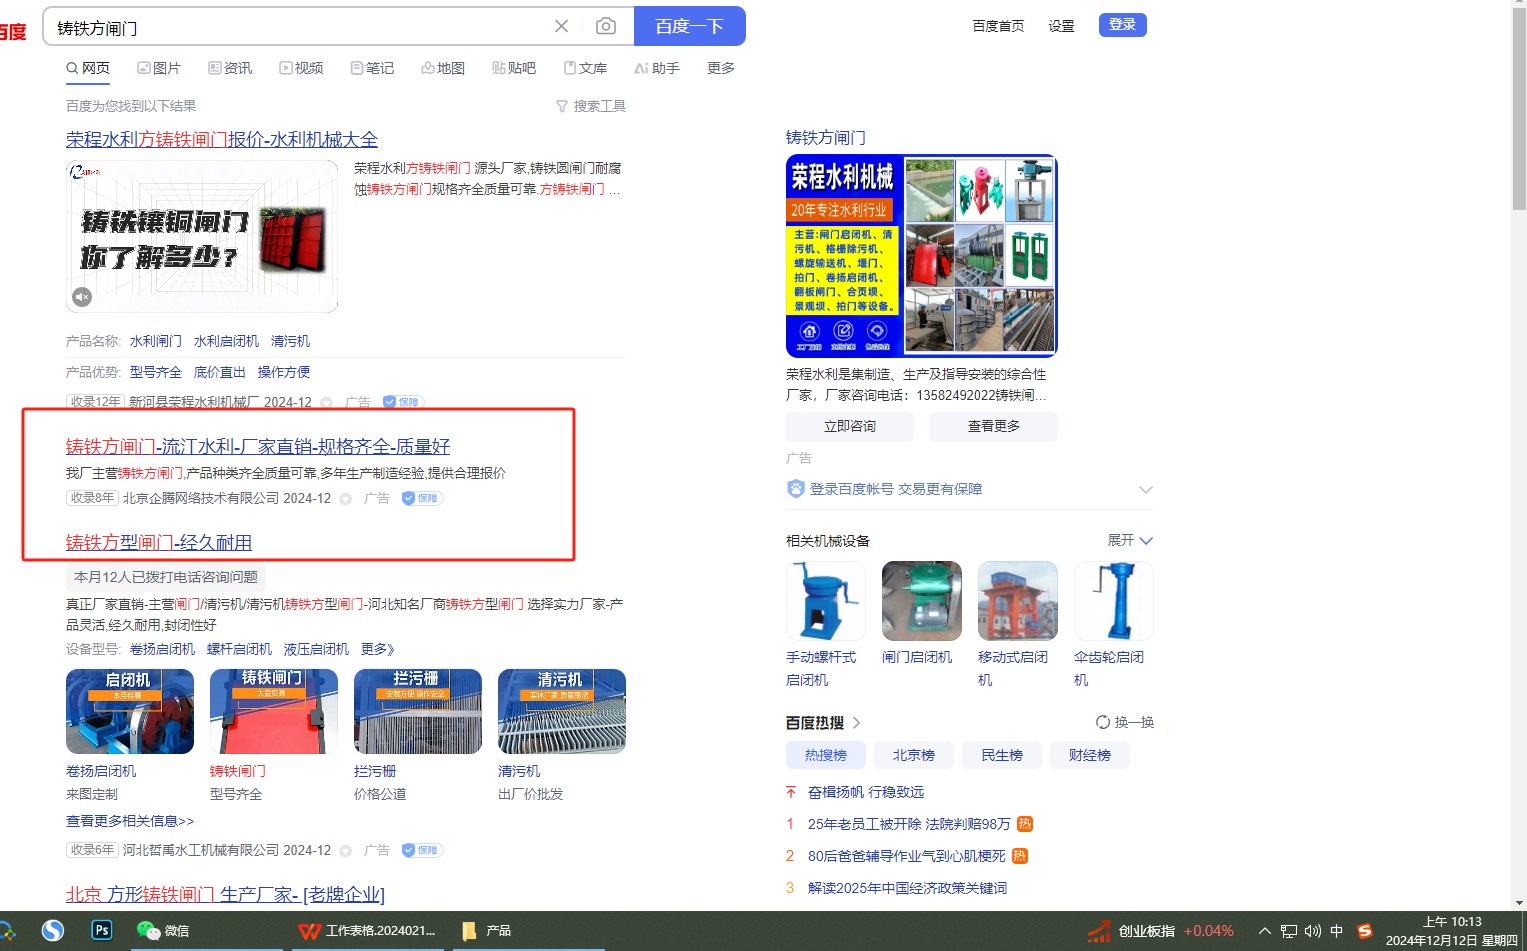Click 保障 badge beside 新河县荣程水利机械厂
This screenshot has height=951, width=1527.
[x=403, y=402]
